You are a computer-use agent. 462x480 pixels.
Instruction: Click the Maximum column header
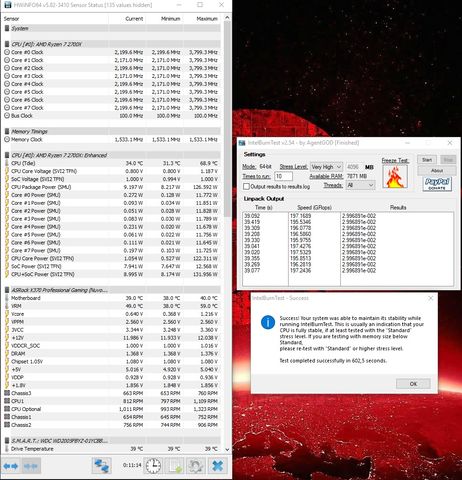tap(207, 19)
